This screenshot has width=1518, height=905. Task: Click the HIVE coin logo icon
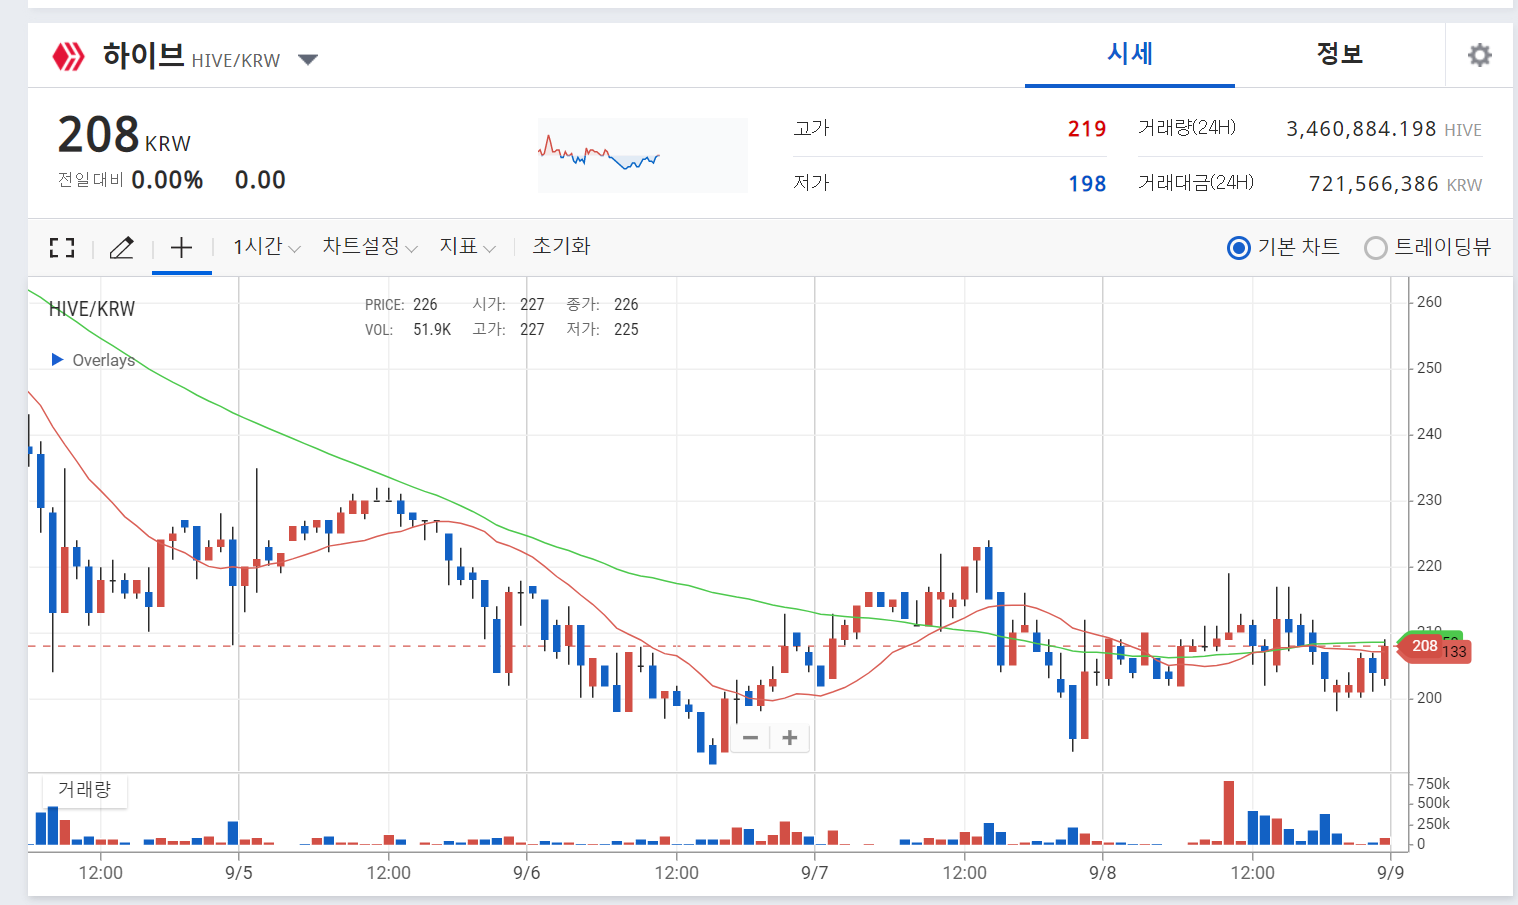point(68,56)
